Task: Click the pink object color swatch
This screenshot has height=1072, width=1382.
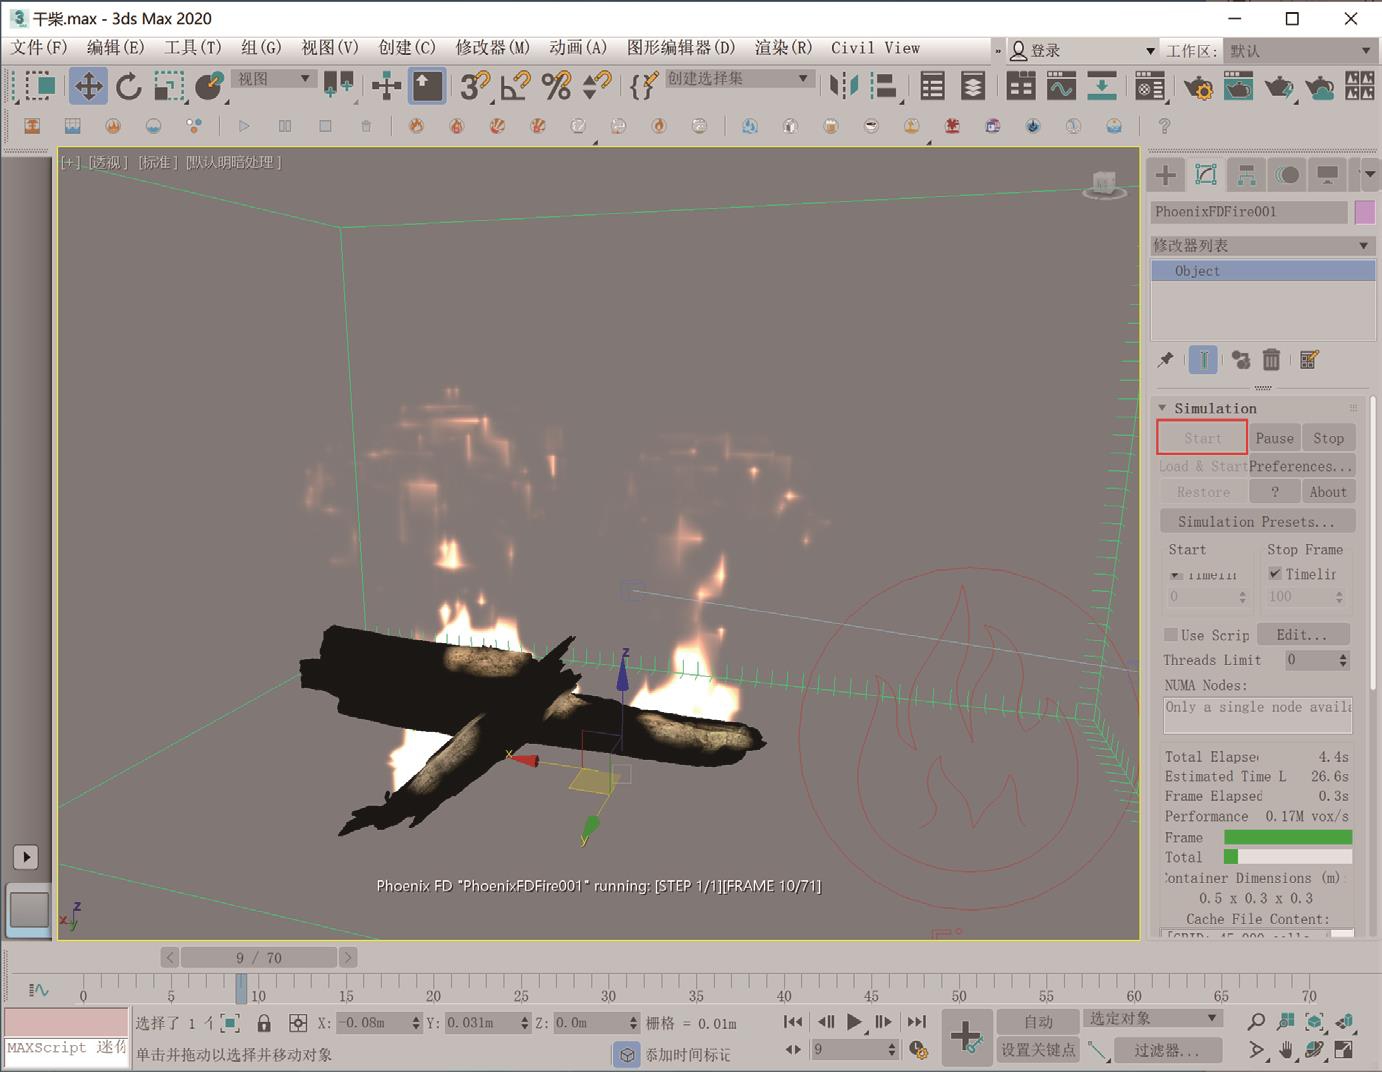Action: click(x=1364, y=212)
